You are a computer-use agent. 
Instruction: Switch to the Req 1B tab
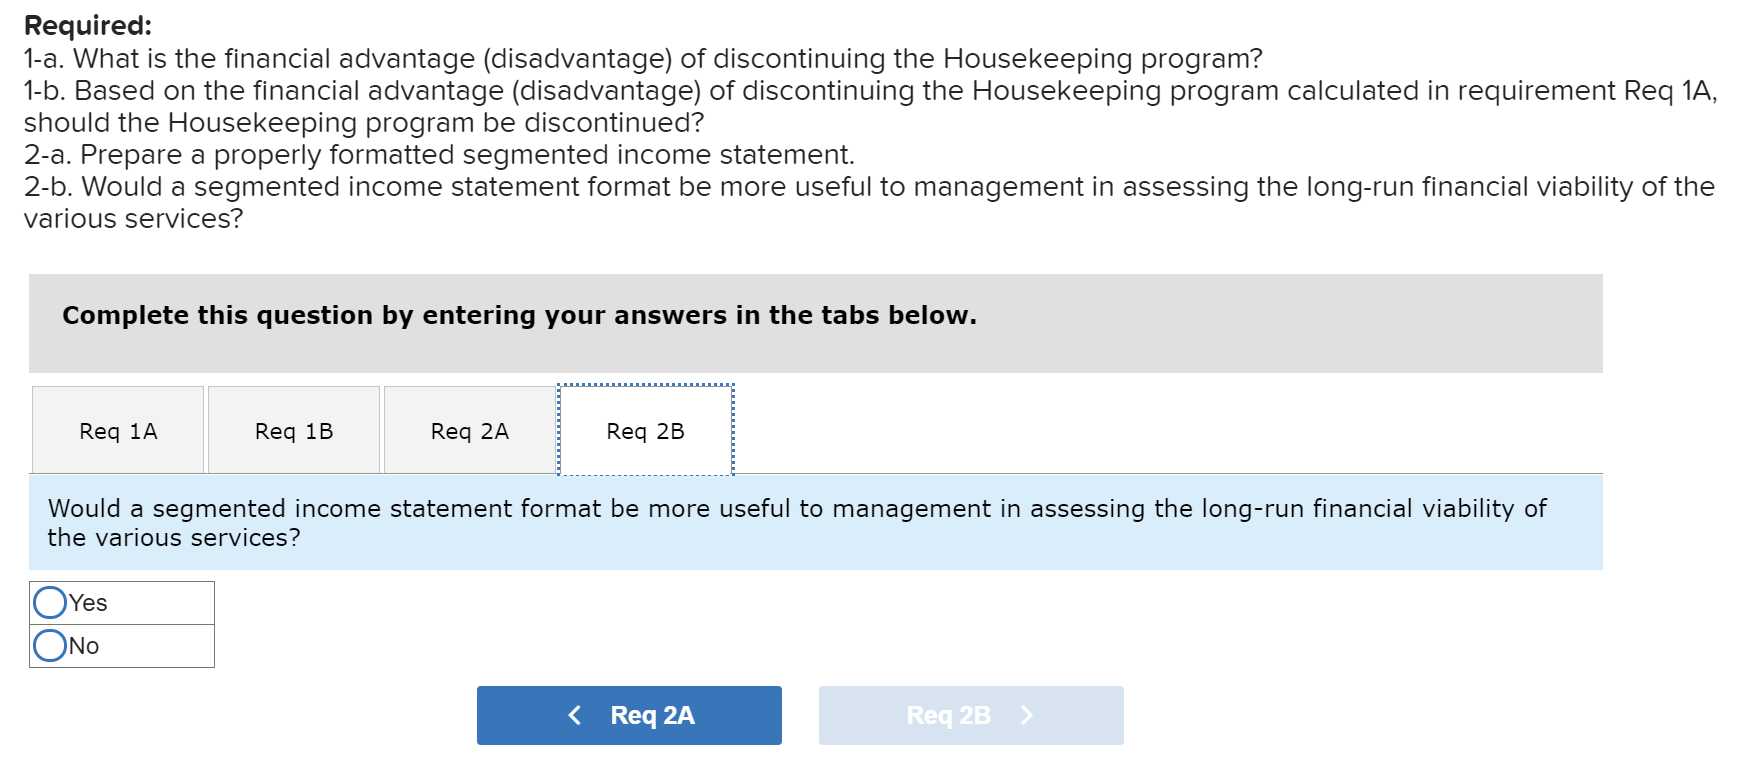[293, 429]
